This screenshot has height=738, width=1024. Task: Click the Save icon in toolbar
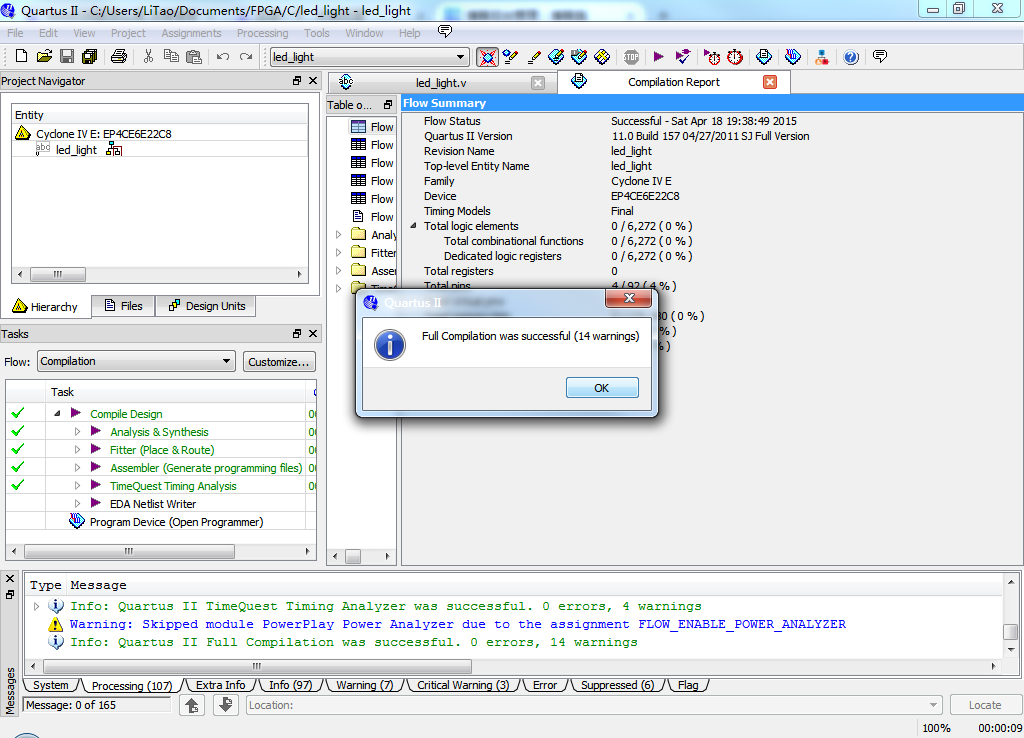(x=67, y=57)
